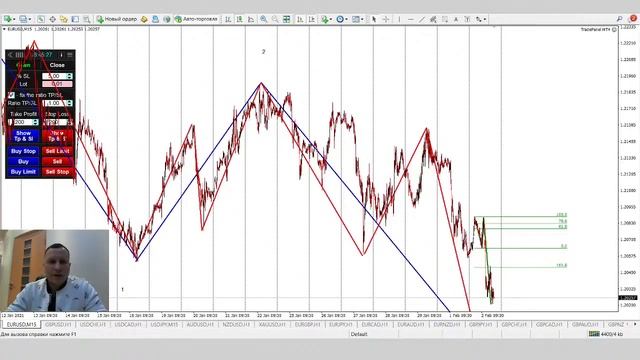Screen dimensions: 640x360
Task: Adjust the Ratio TP/SL stepper
Action: [x=70, y=103]
